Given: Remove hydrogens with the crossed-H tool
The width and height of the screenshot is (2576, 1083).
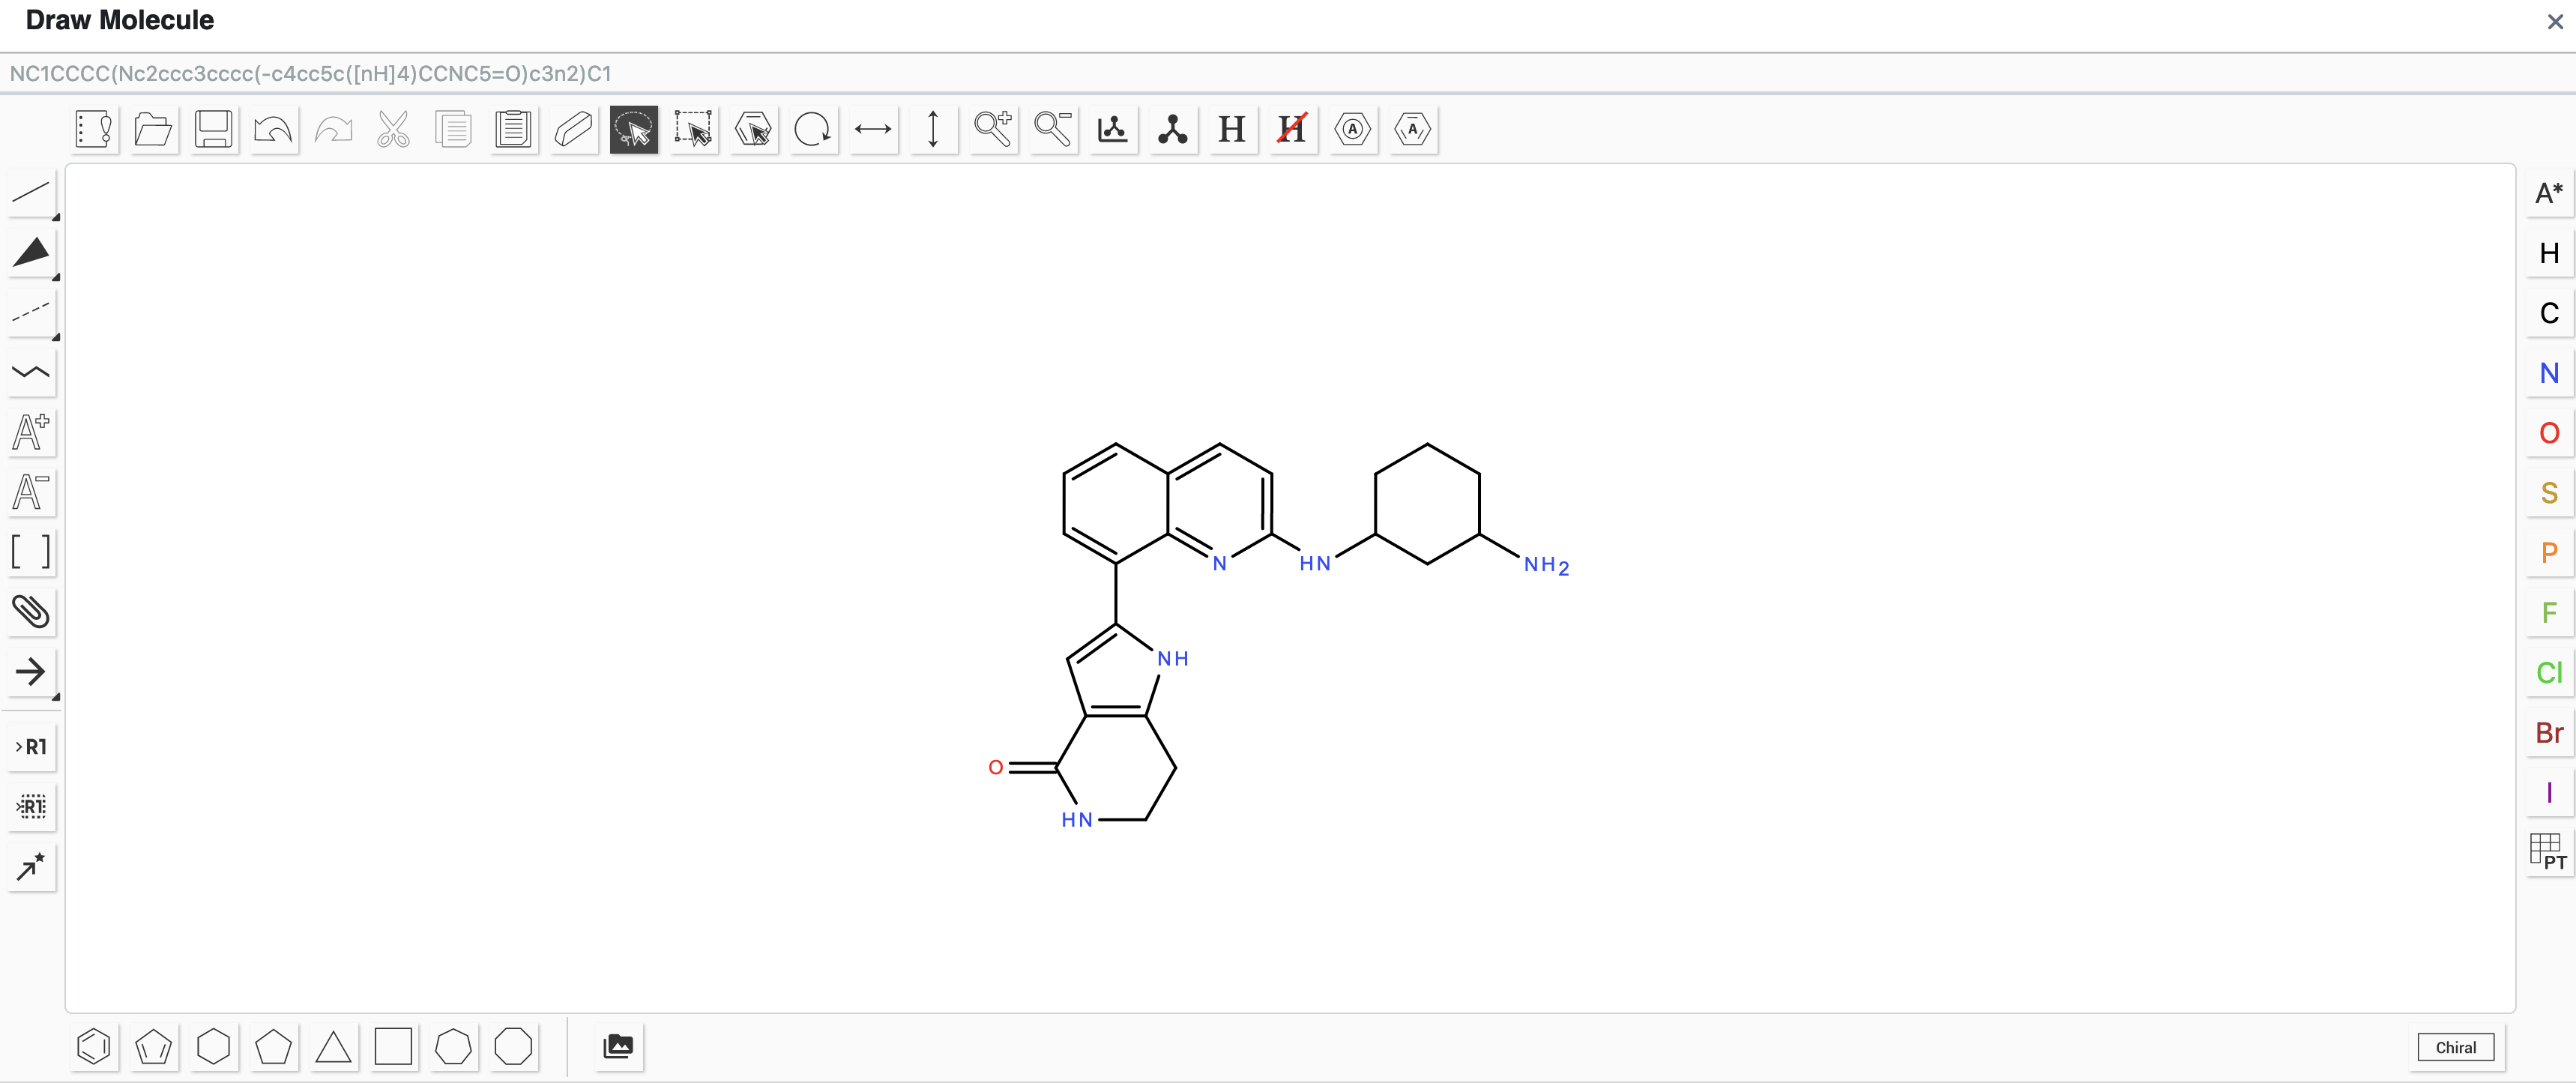Looking at the screenshot, I should point(1292,129).
